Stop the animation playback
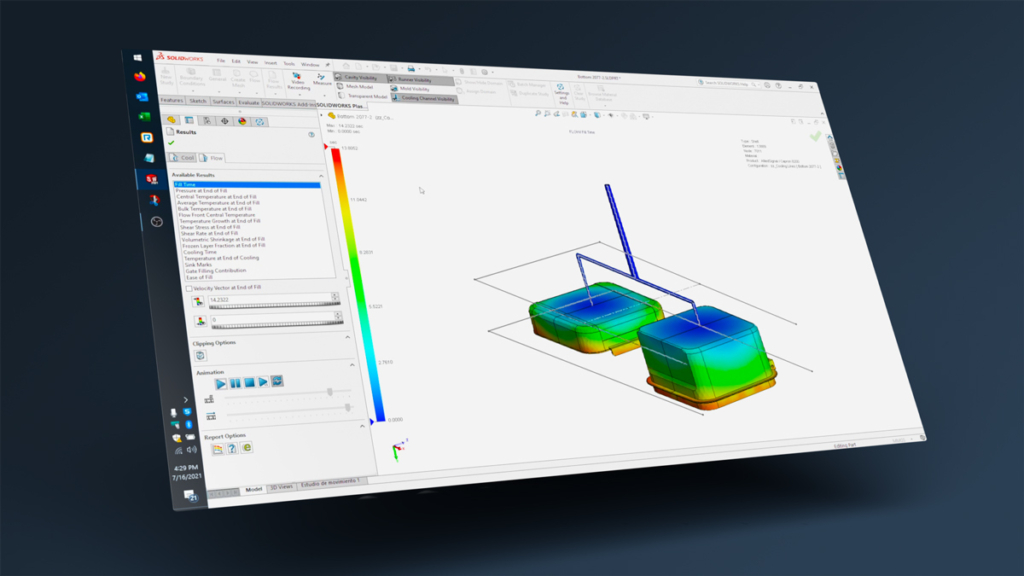Viewport: 1024px width, 576px height. tap(248, 381)
